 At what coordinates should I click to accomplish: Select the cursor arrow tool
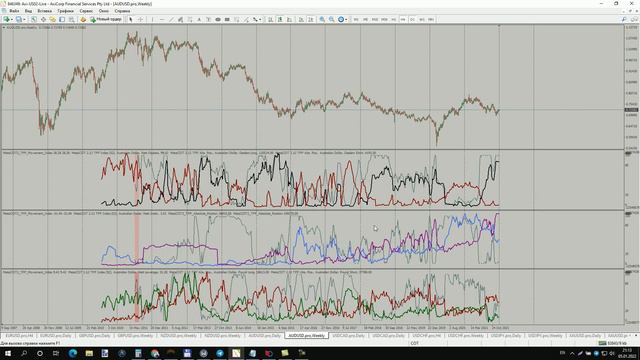(131, 19)
